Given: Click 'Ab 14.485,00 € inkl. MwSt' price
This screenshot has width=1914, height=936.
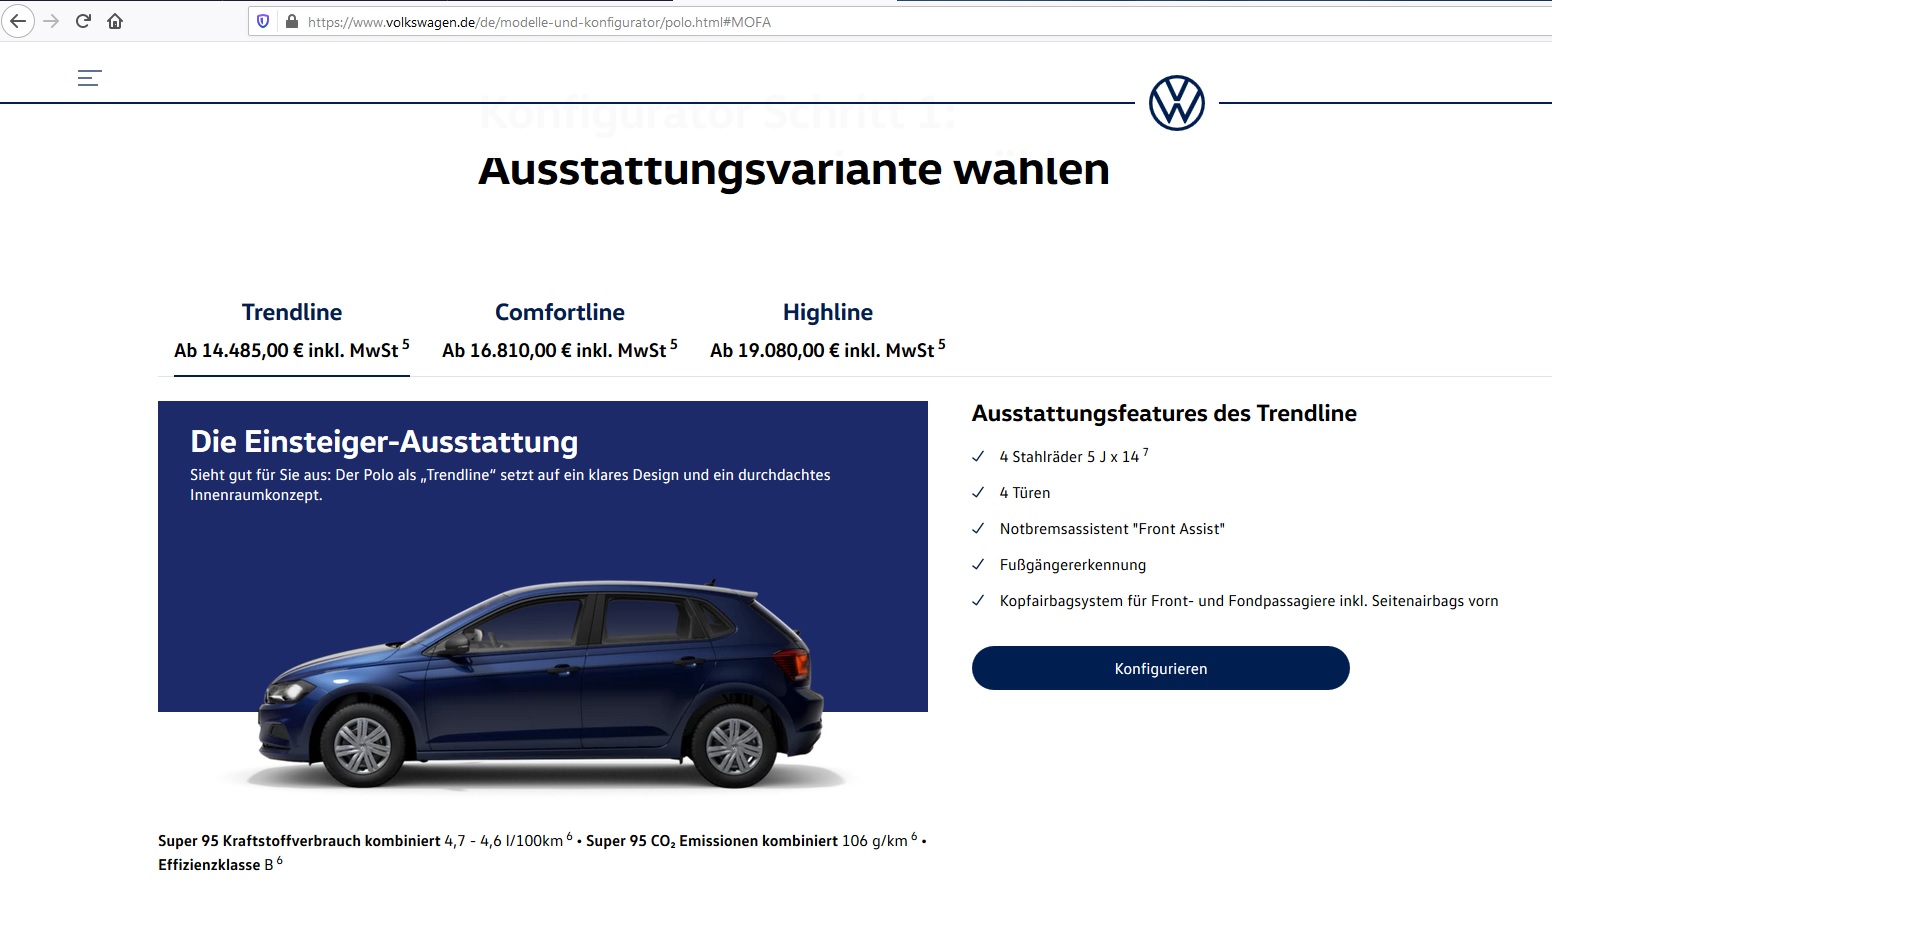Looking at the screenshot, I should 286,351.
